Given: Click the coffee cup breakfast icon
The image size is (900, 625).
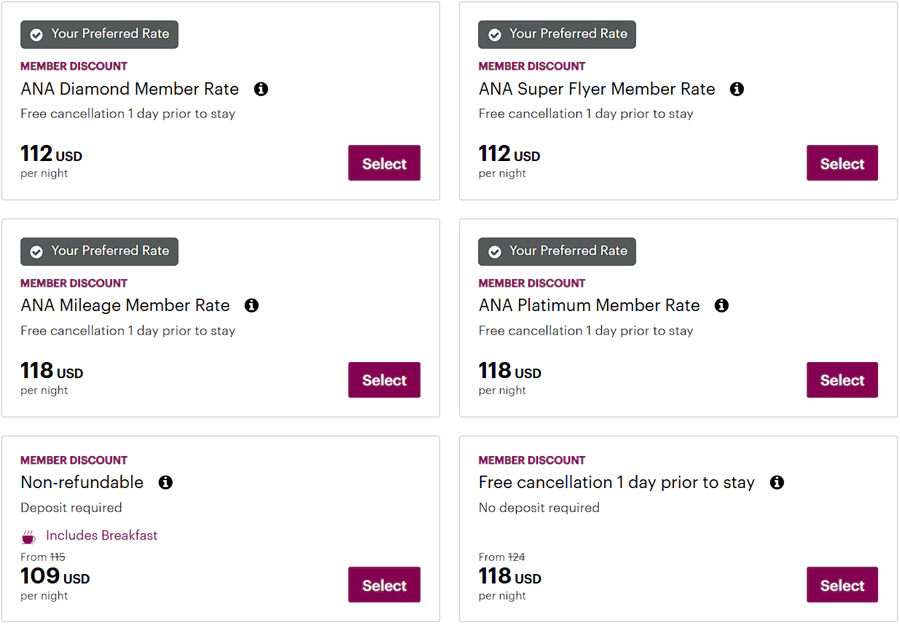Looking at the screenshot, I should [27, 535].
